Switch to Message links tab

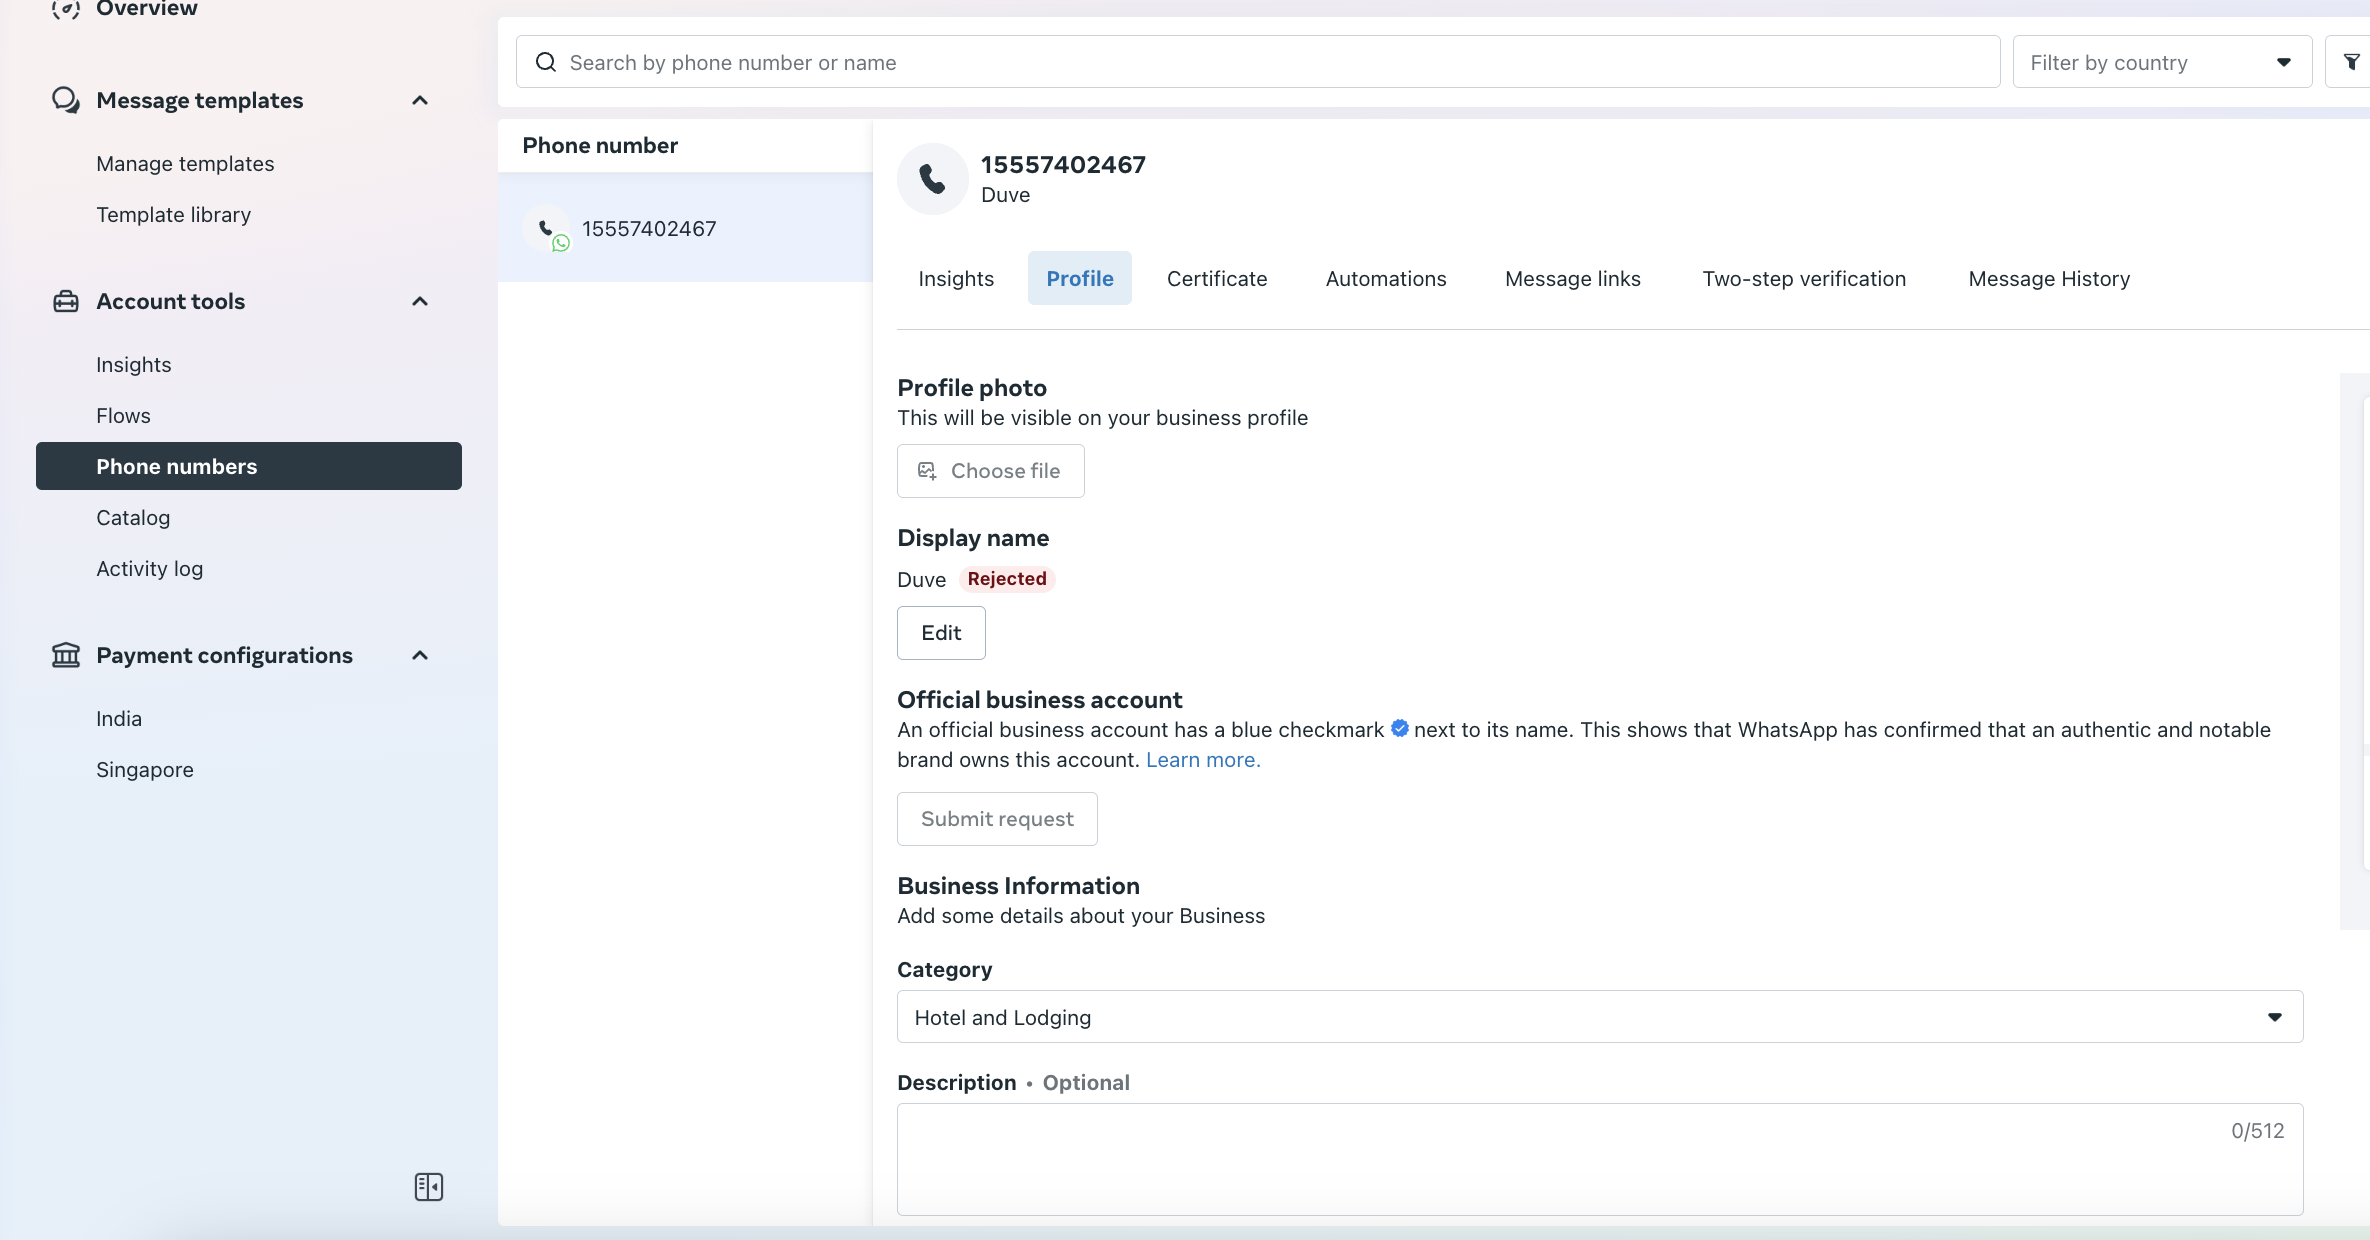[x=1573, y=278]
